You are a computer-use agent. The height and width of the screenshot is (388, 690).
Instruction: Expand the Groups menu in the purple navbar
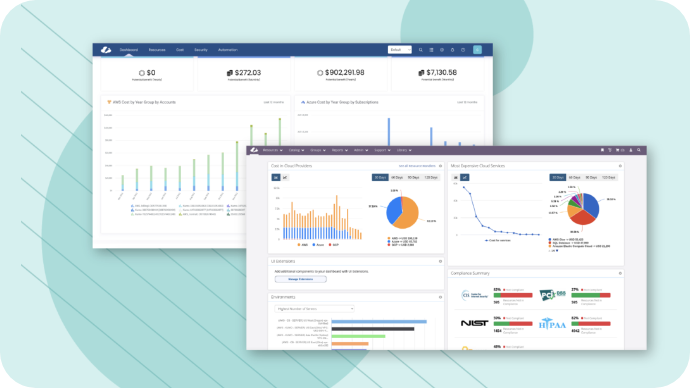(x=318, y=150)
